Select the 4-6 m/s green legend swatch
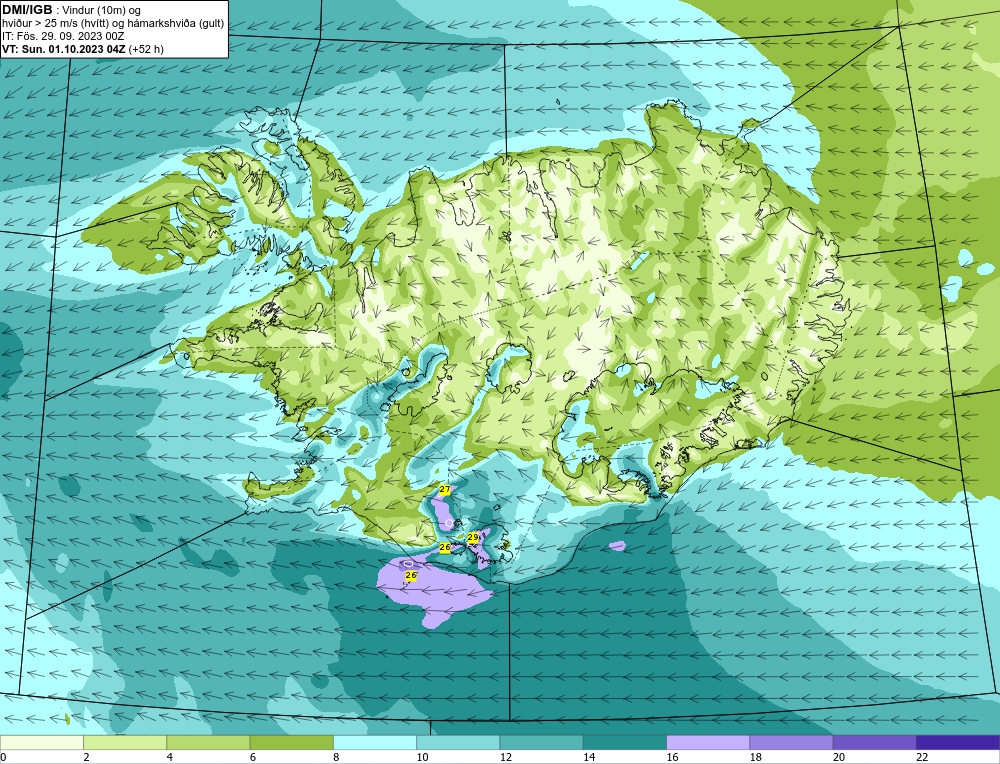This screenshot has height=764, width=1000. pyautogui.click(x=209, y=742)
